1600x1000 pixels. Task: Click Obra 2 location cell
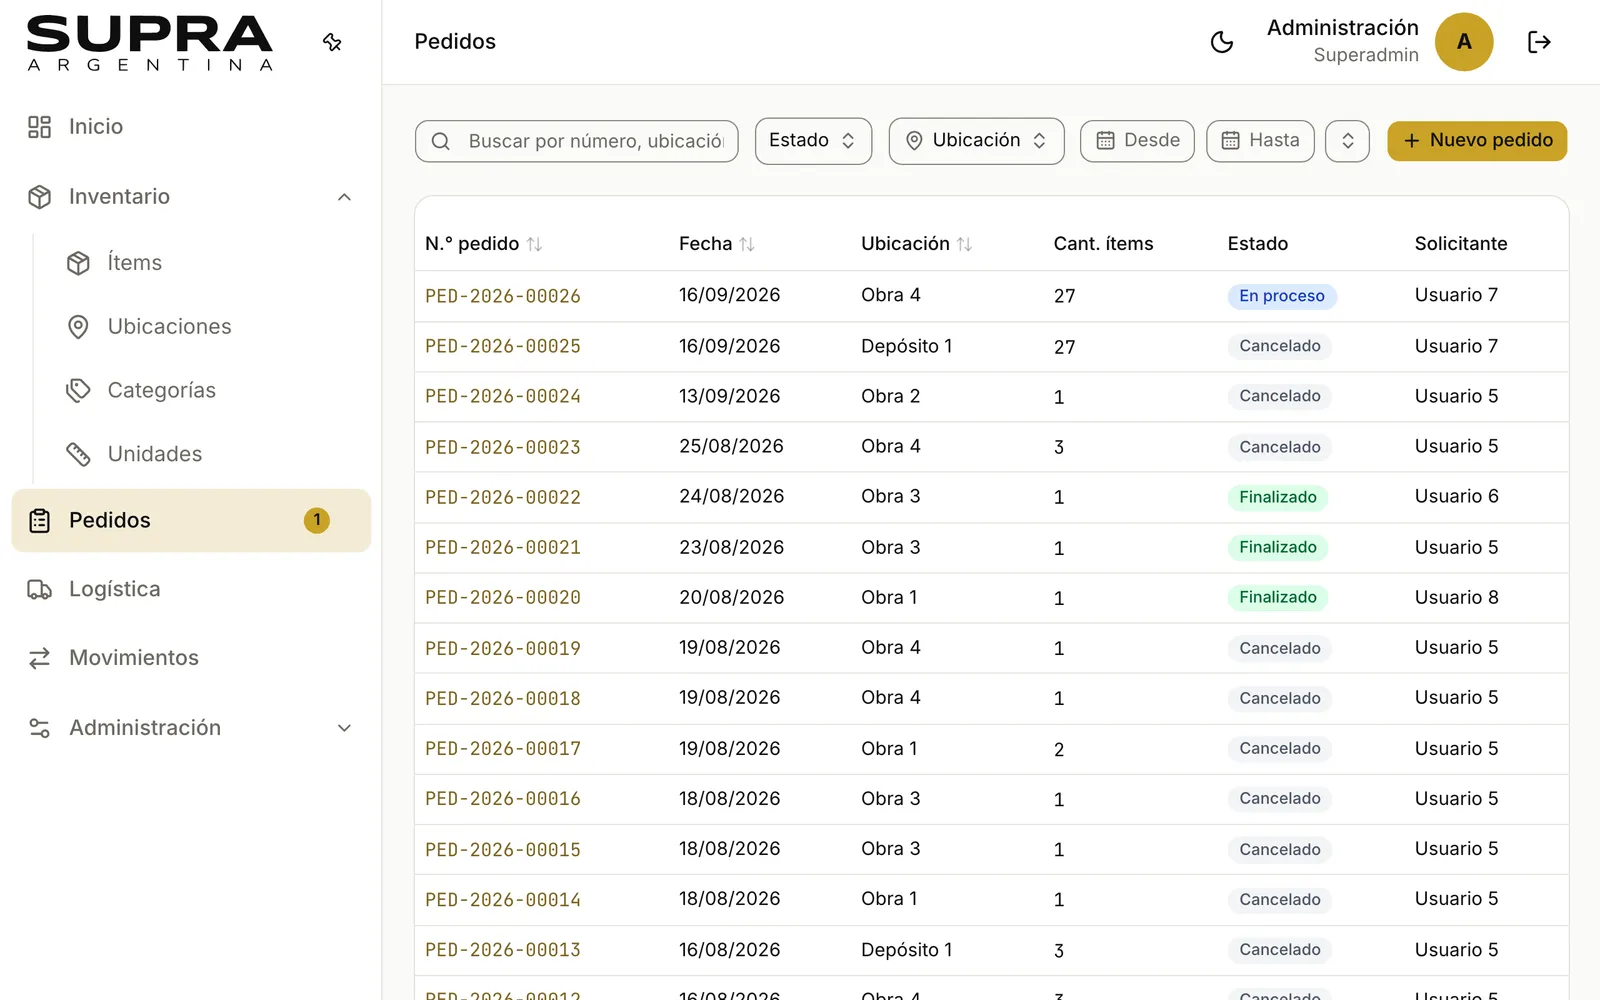pos(891,396)
